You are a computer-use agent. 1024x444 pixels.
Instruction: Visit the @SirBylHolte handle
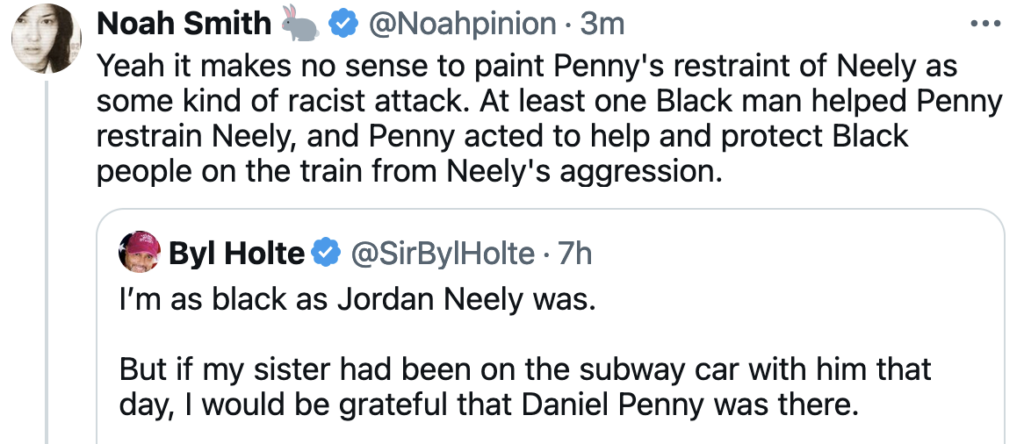tap(444, 254)
